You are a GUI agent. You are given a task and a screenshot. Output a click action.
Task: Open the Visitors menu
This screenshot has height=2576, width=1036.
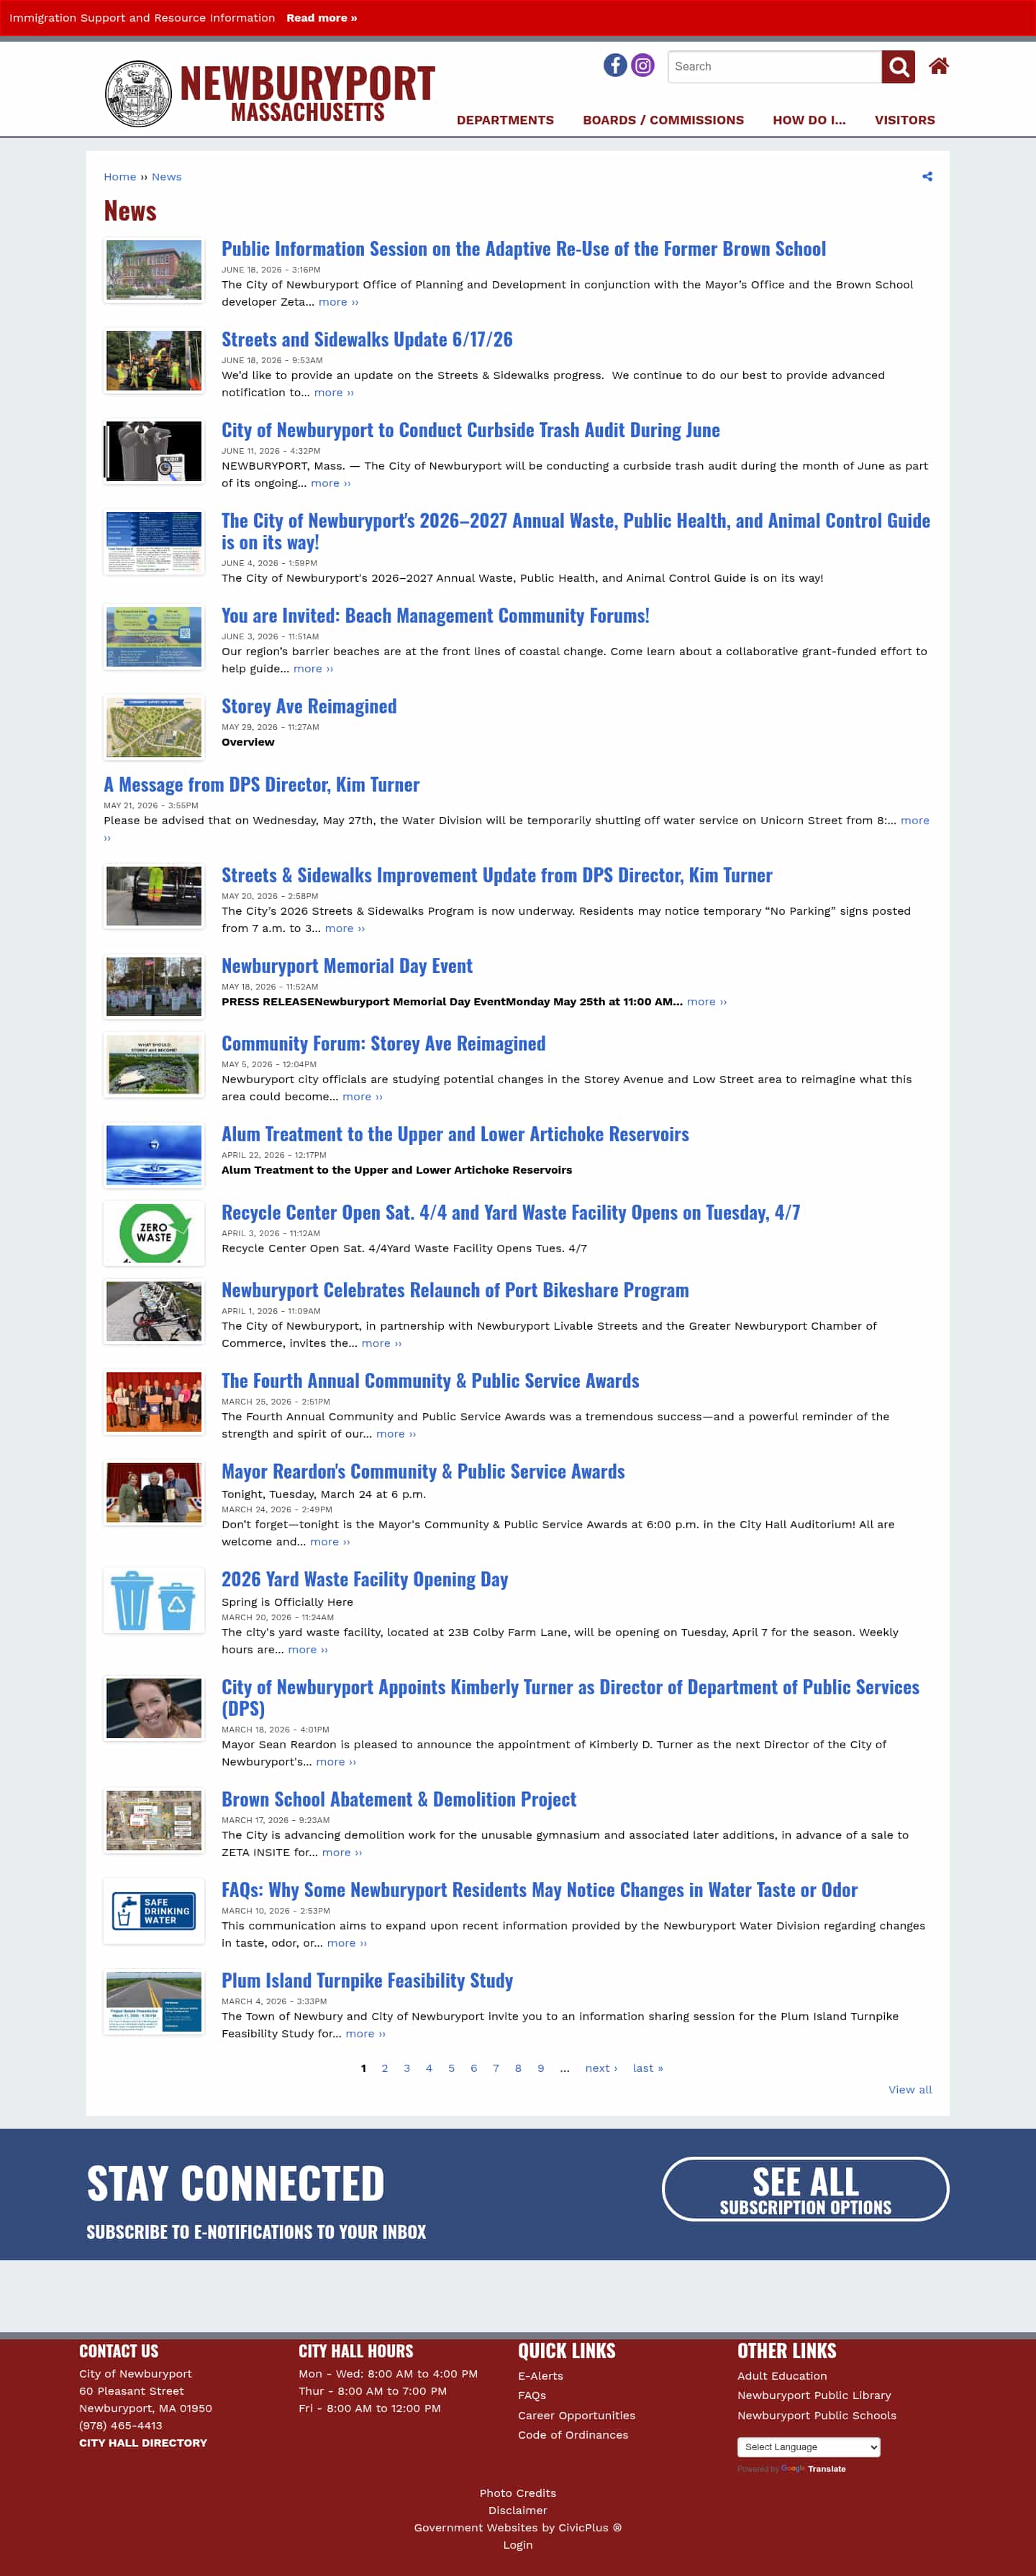pos(905,120)
